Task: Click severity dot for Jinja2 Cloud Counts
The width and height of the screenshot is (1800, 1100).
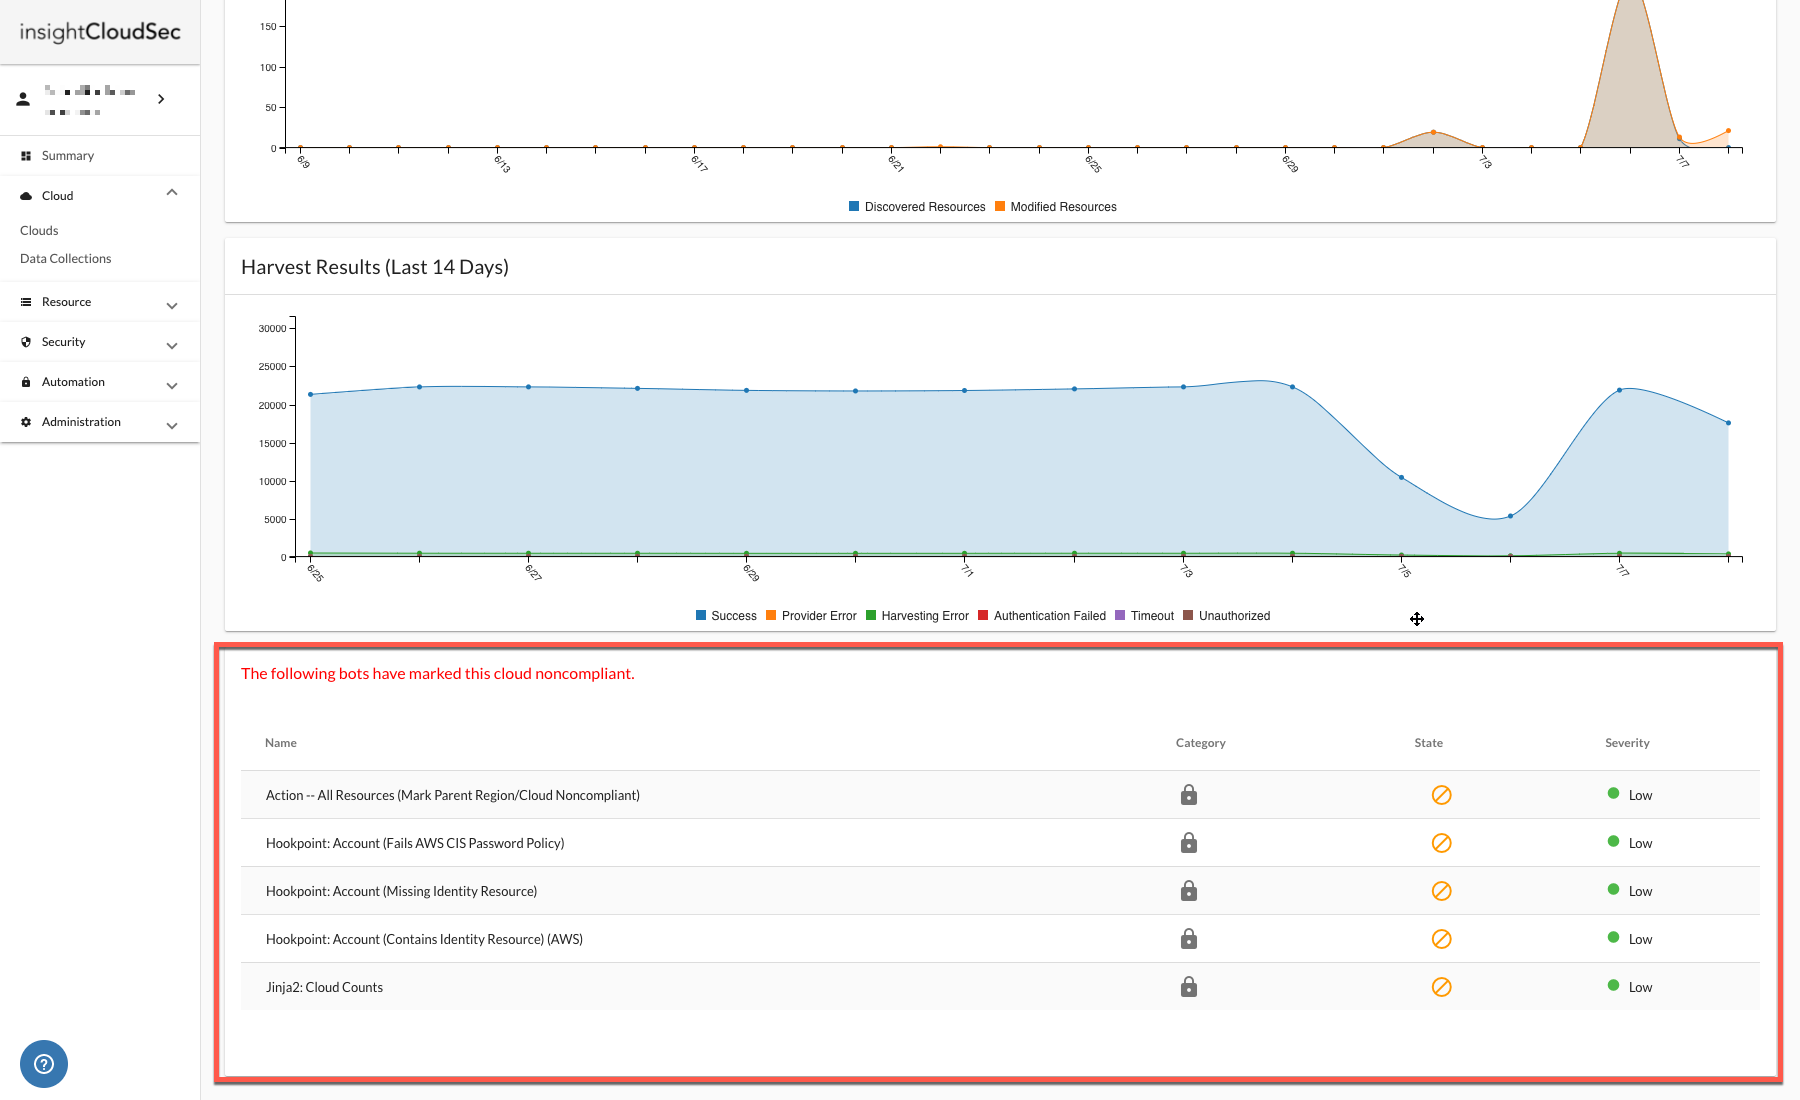Action: [x=1613, y=985]
